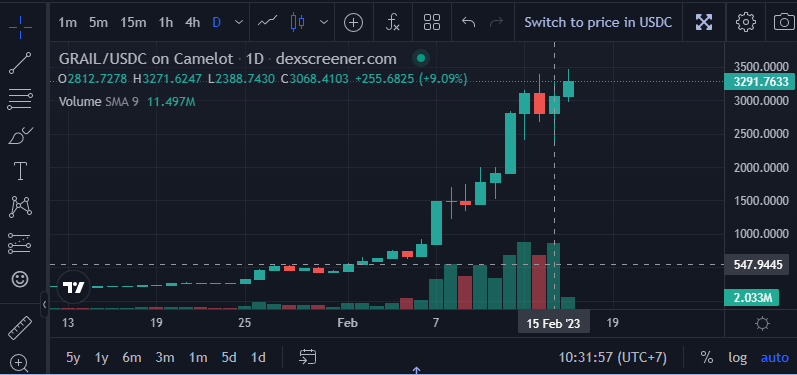Screen dimensions: 797x375
Task: Set date range to 6m
Action: pyautogui.click(x=132, y=358)
